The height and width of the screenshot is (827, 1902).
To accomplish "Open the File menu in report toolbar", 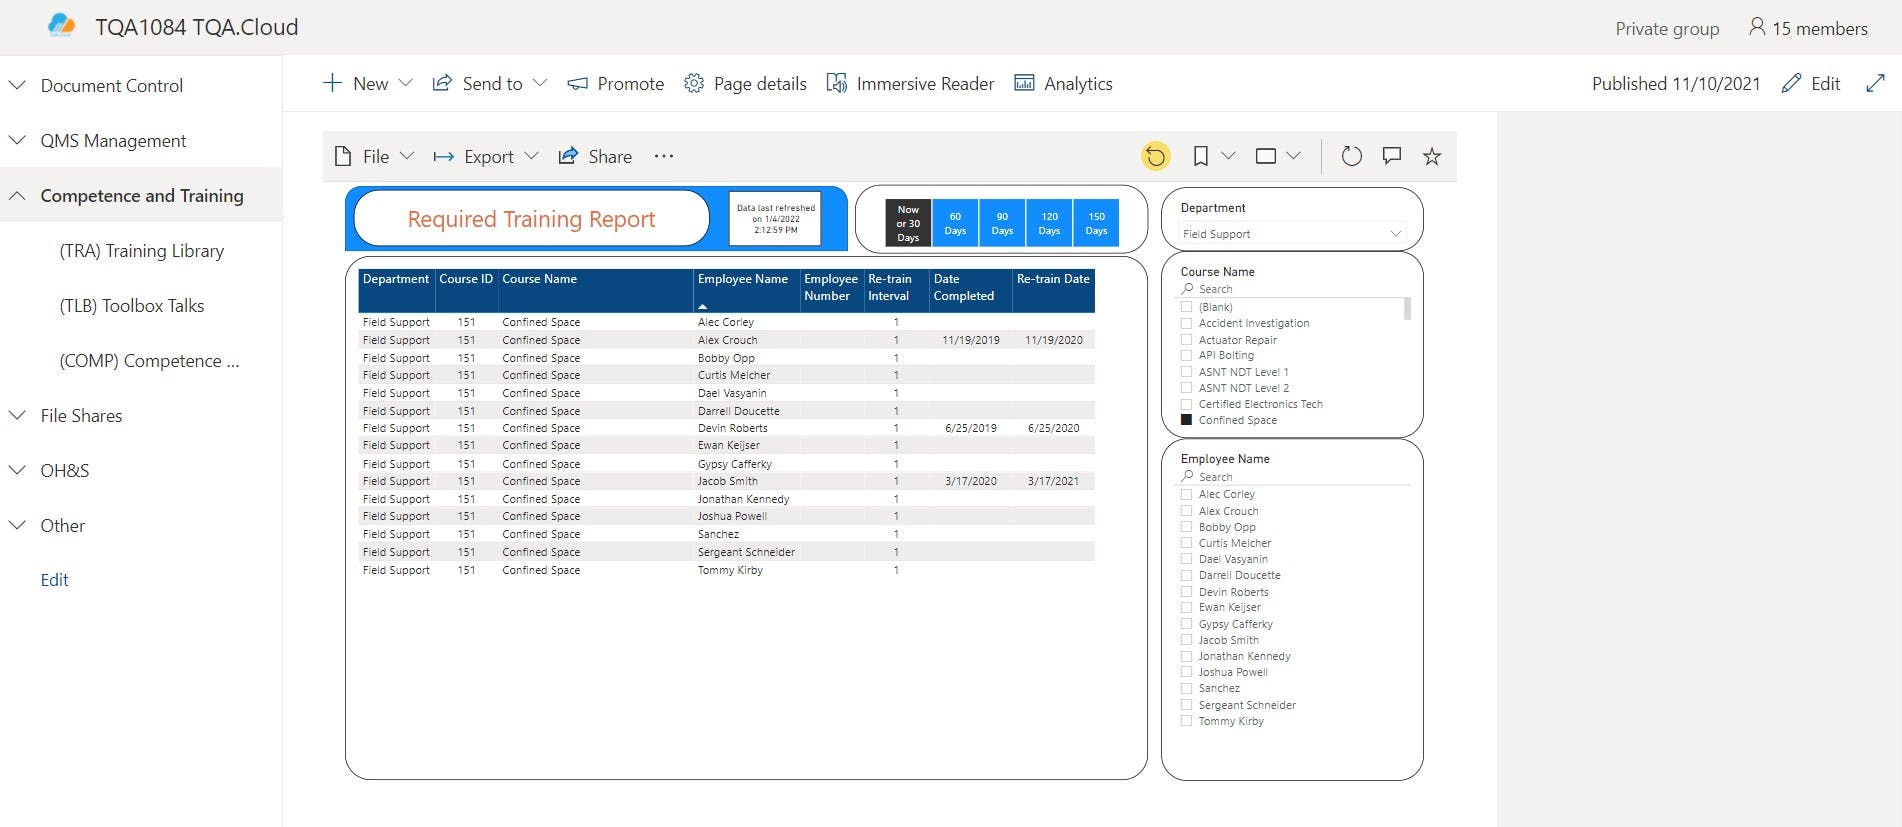I will pos(374,156).
